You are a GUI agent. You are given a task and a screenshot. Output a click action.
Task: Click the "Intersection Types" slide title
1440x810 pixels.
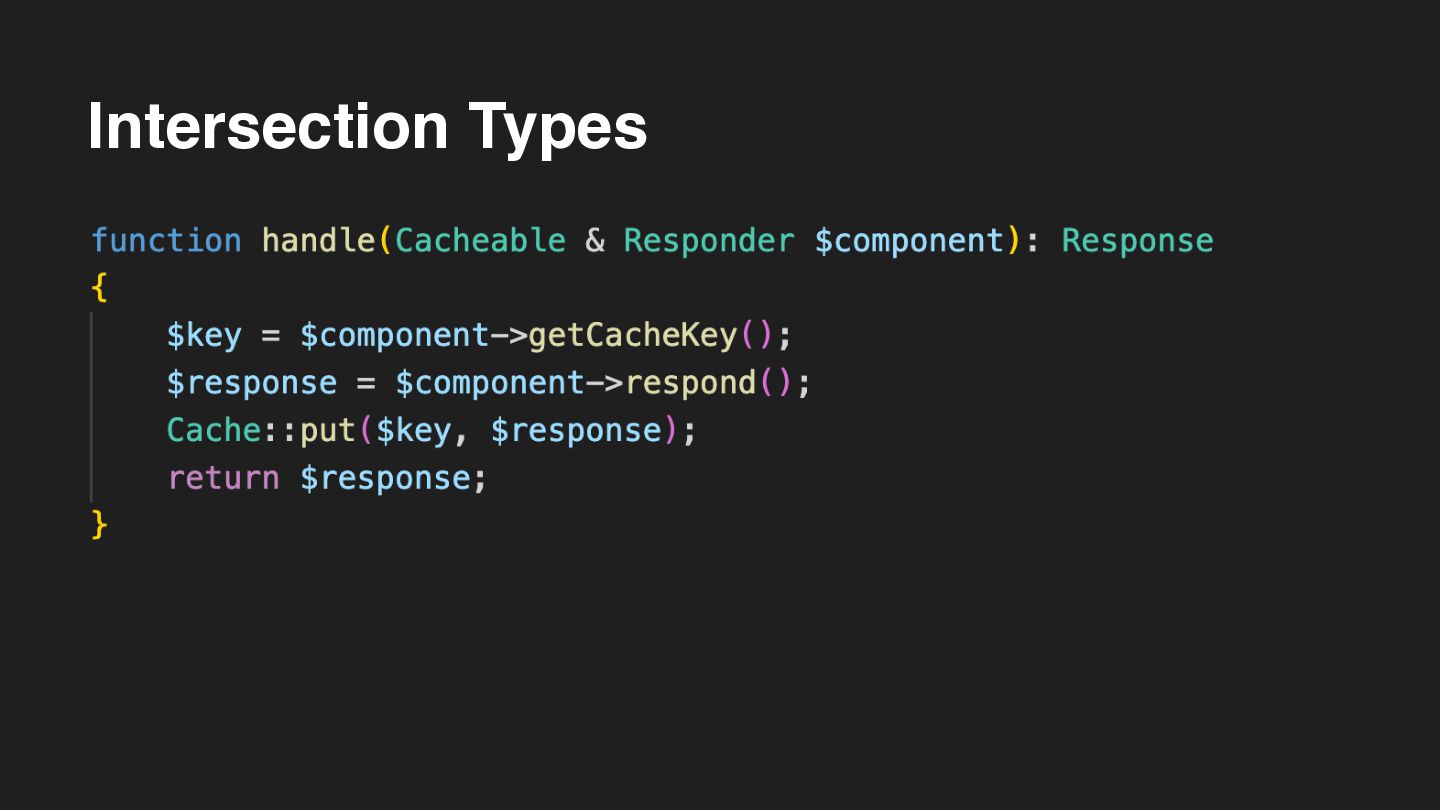(367, 127)
